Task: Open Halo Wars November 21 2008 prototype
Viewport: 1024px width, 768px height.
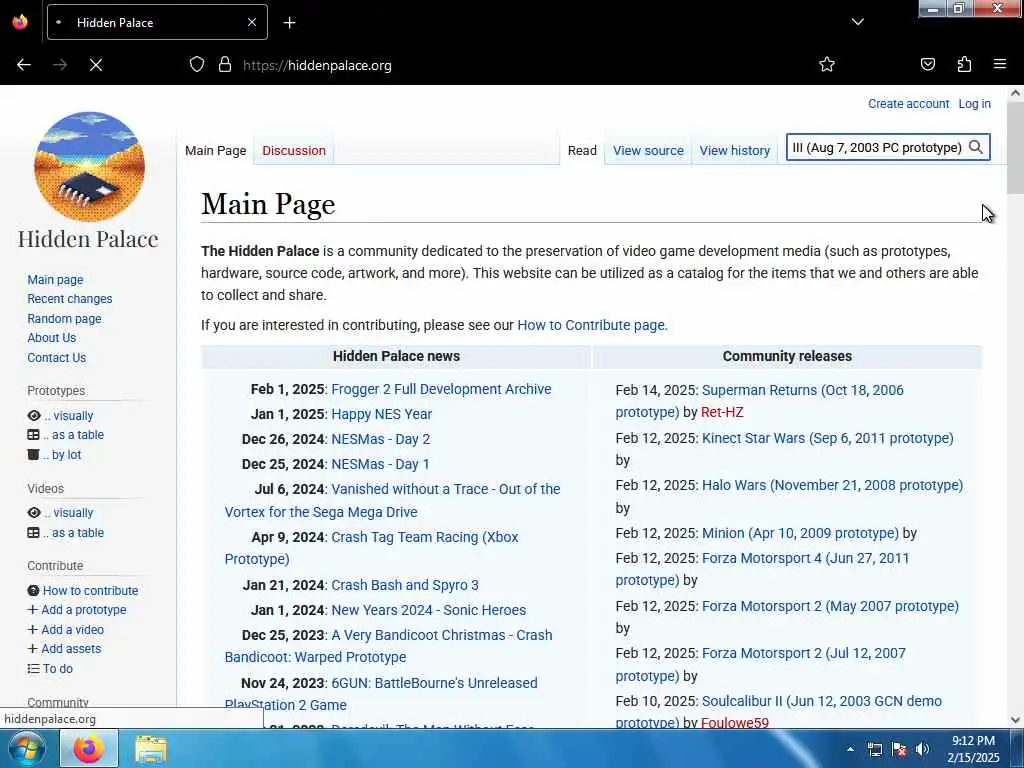Action: point(832,485)
